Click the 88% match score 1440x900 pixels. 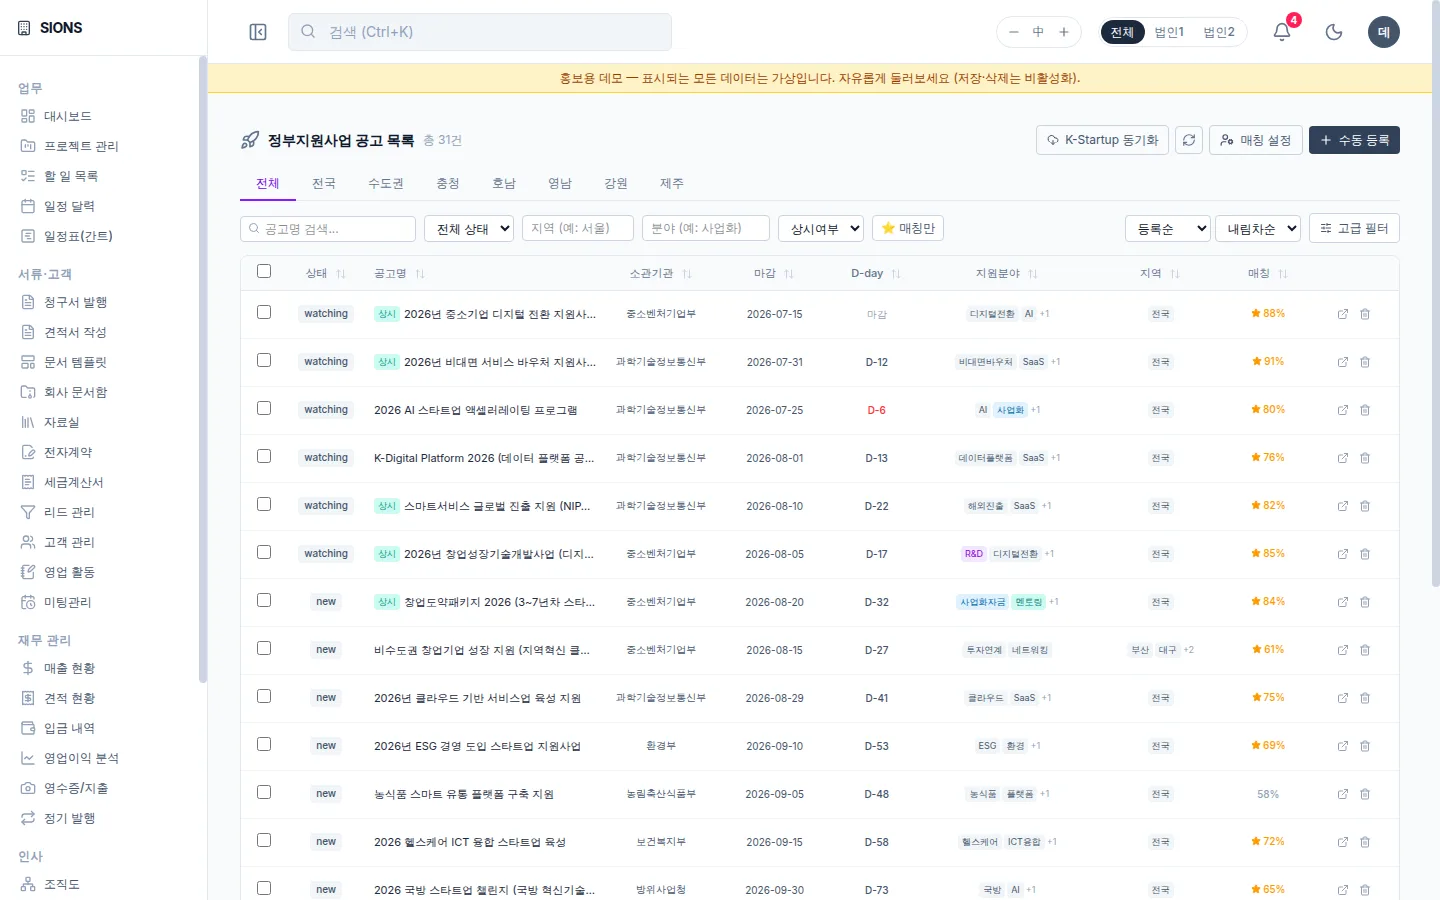pos(1268,314)
